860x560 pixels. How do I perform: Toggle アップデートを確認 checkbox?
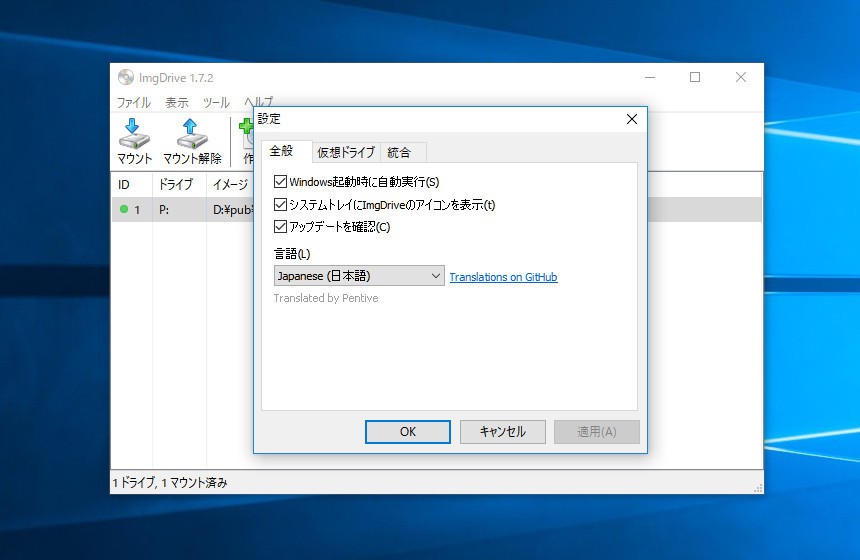pos(280,227)
